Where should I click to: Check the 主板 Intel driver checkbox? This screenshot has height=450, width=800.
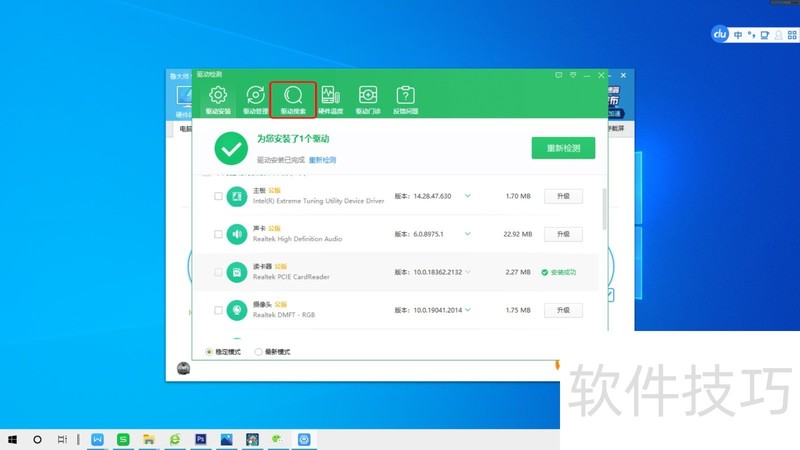(218, 196)
